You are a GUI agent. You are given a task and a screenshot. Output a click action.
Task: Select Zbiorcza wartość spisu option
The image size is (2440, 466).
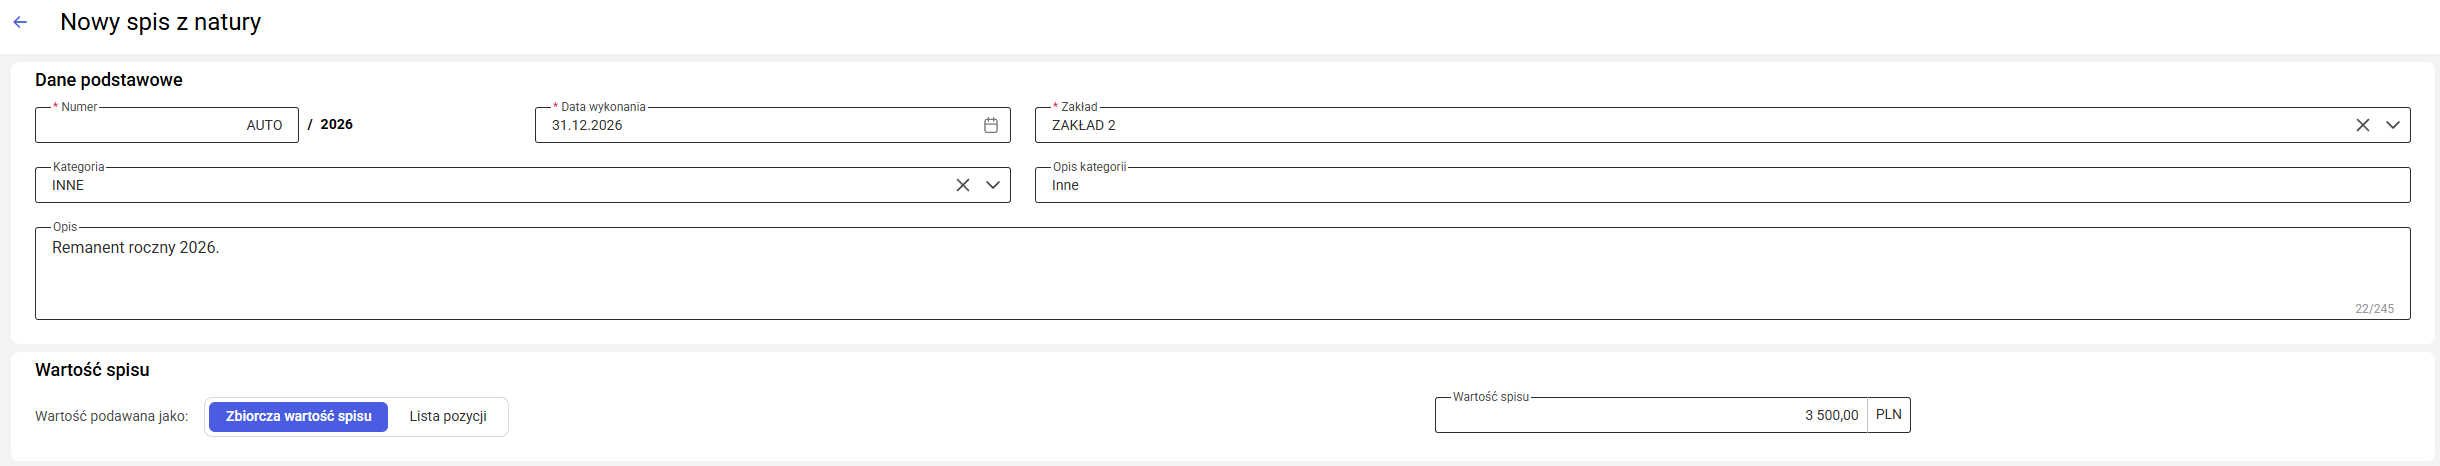(298, 416)
